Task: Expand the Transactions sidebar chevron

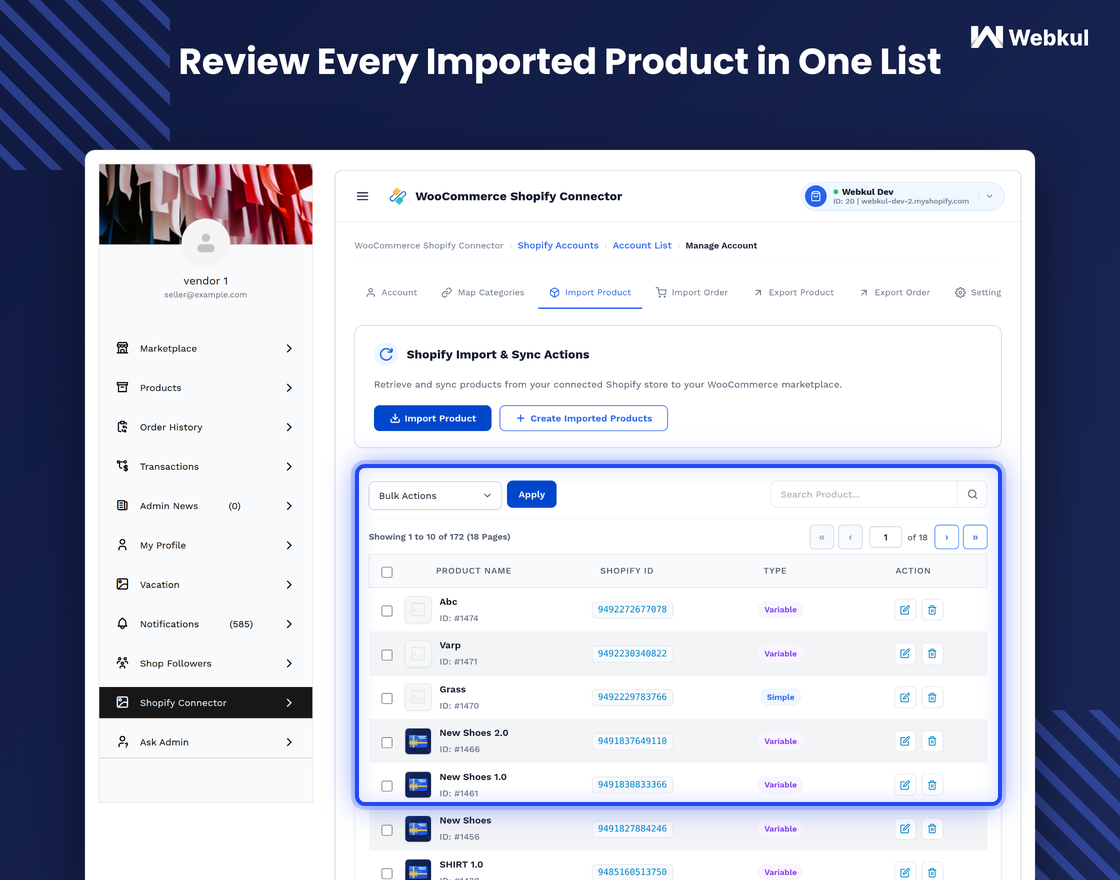Action: click(289, 466)
